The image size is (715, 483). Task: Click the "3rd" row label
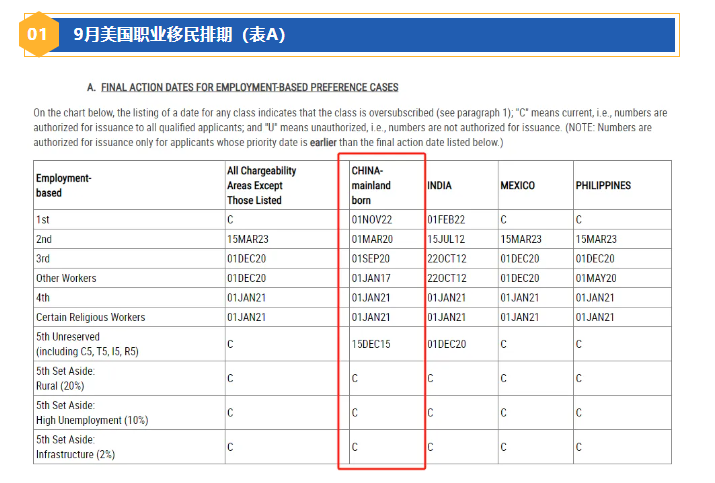[43, 259]
